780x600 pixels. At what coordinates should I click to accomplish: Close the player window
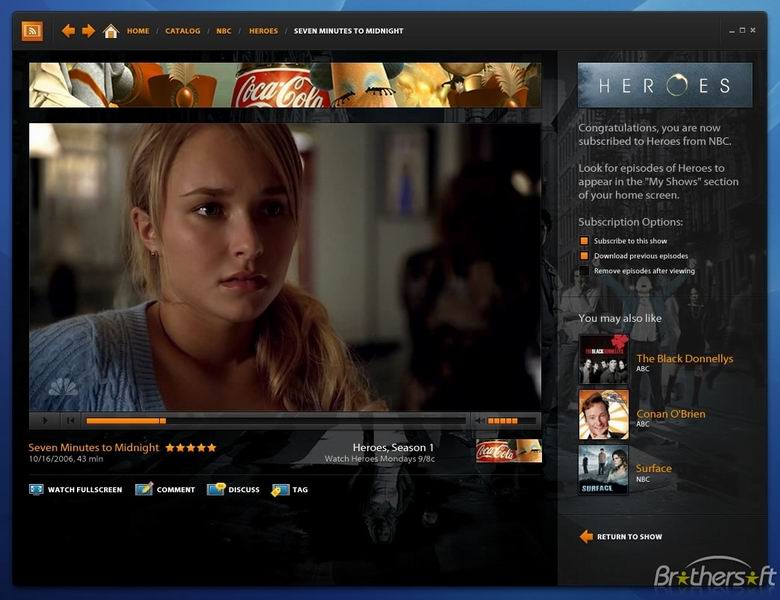point(753,30)
